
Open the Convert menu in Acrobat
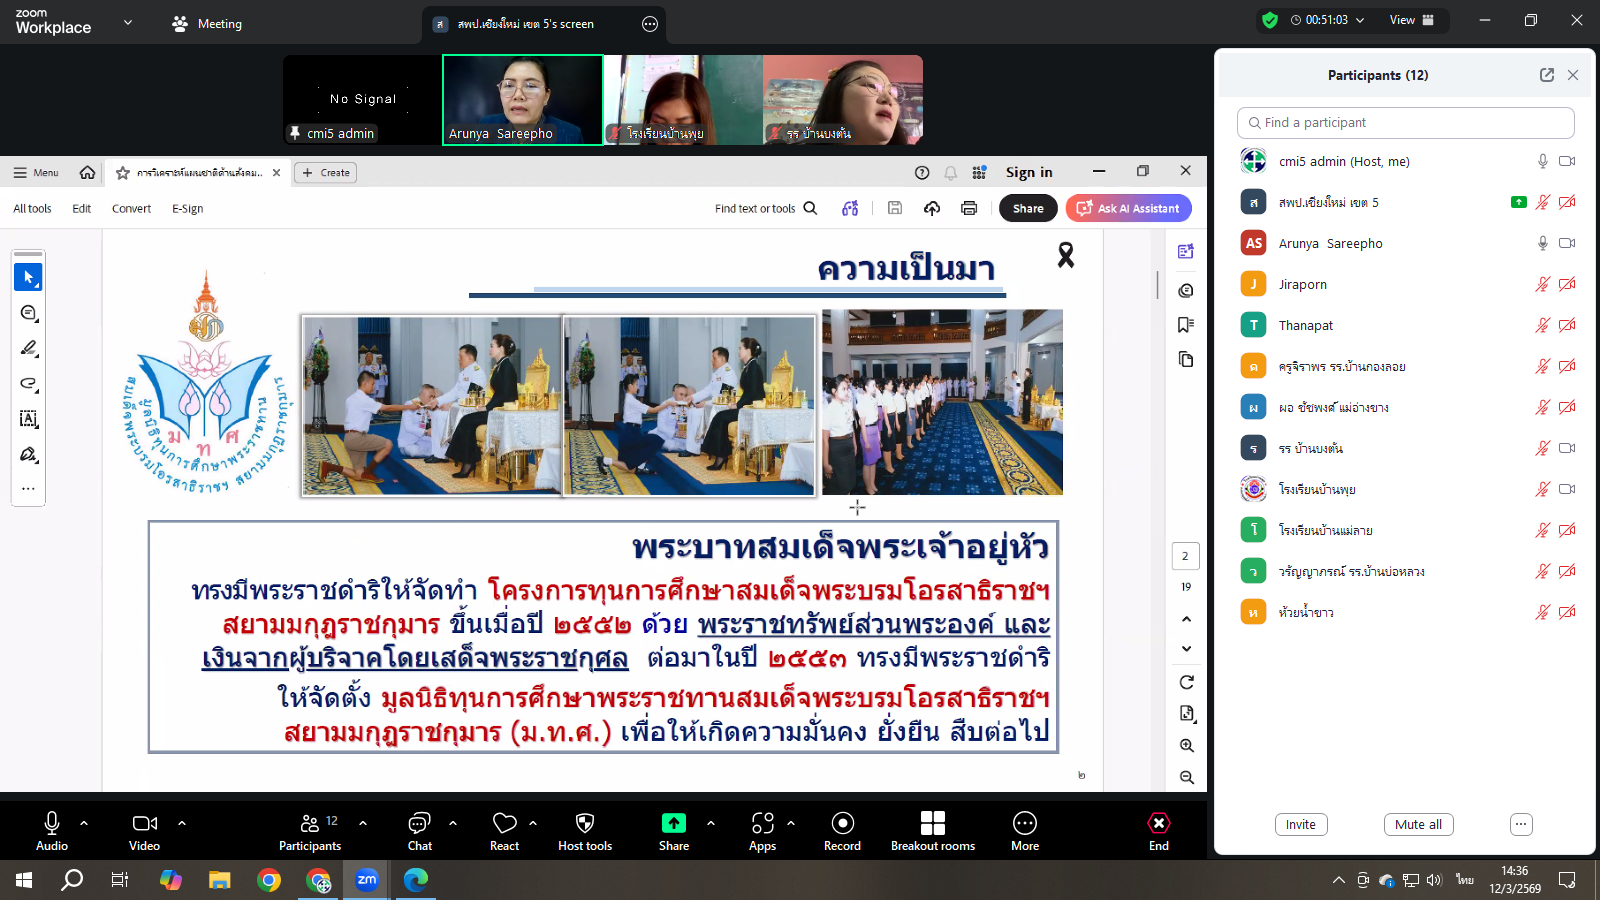tap(131, 209)
